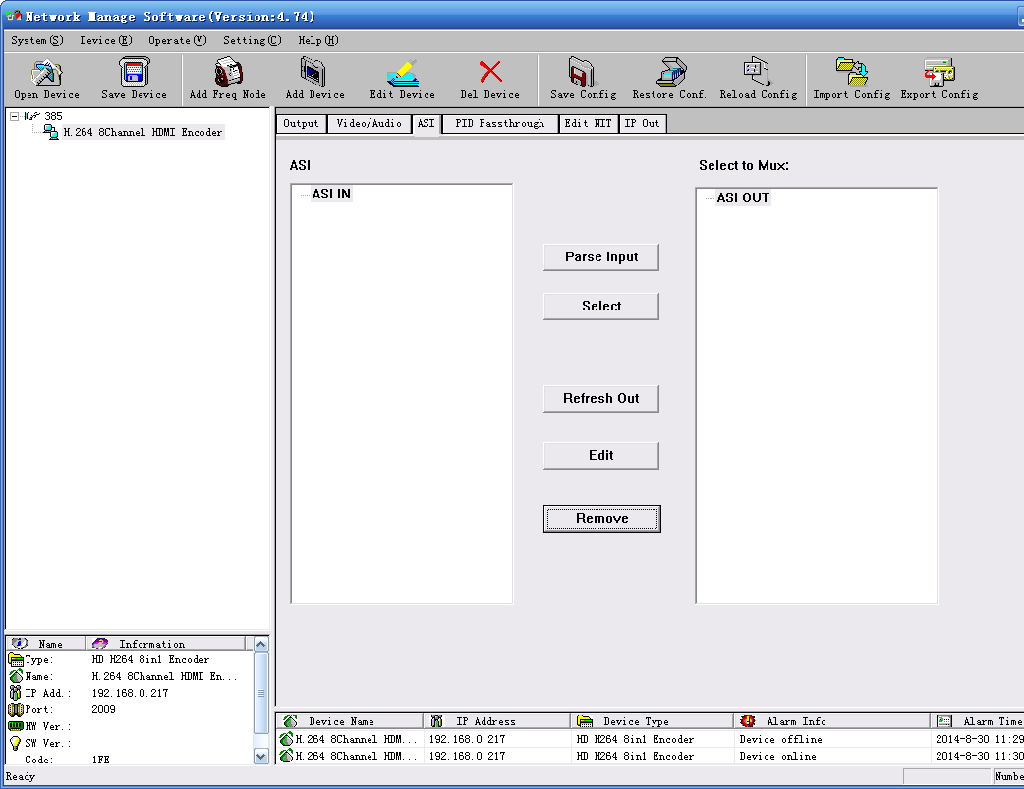
Task: Collapse the 385 tree node
Action: (x=14, y=116)
